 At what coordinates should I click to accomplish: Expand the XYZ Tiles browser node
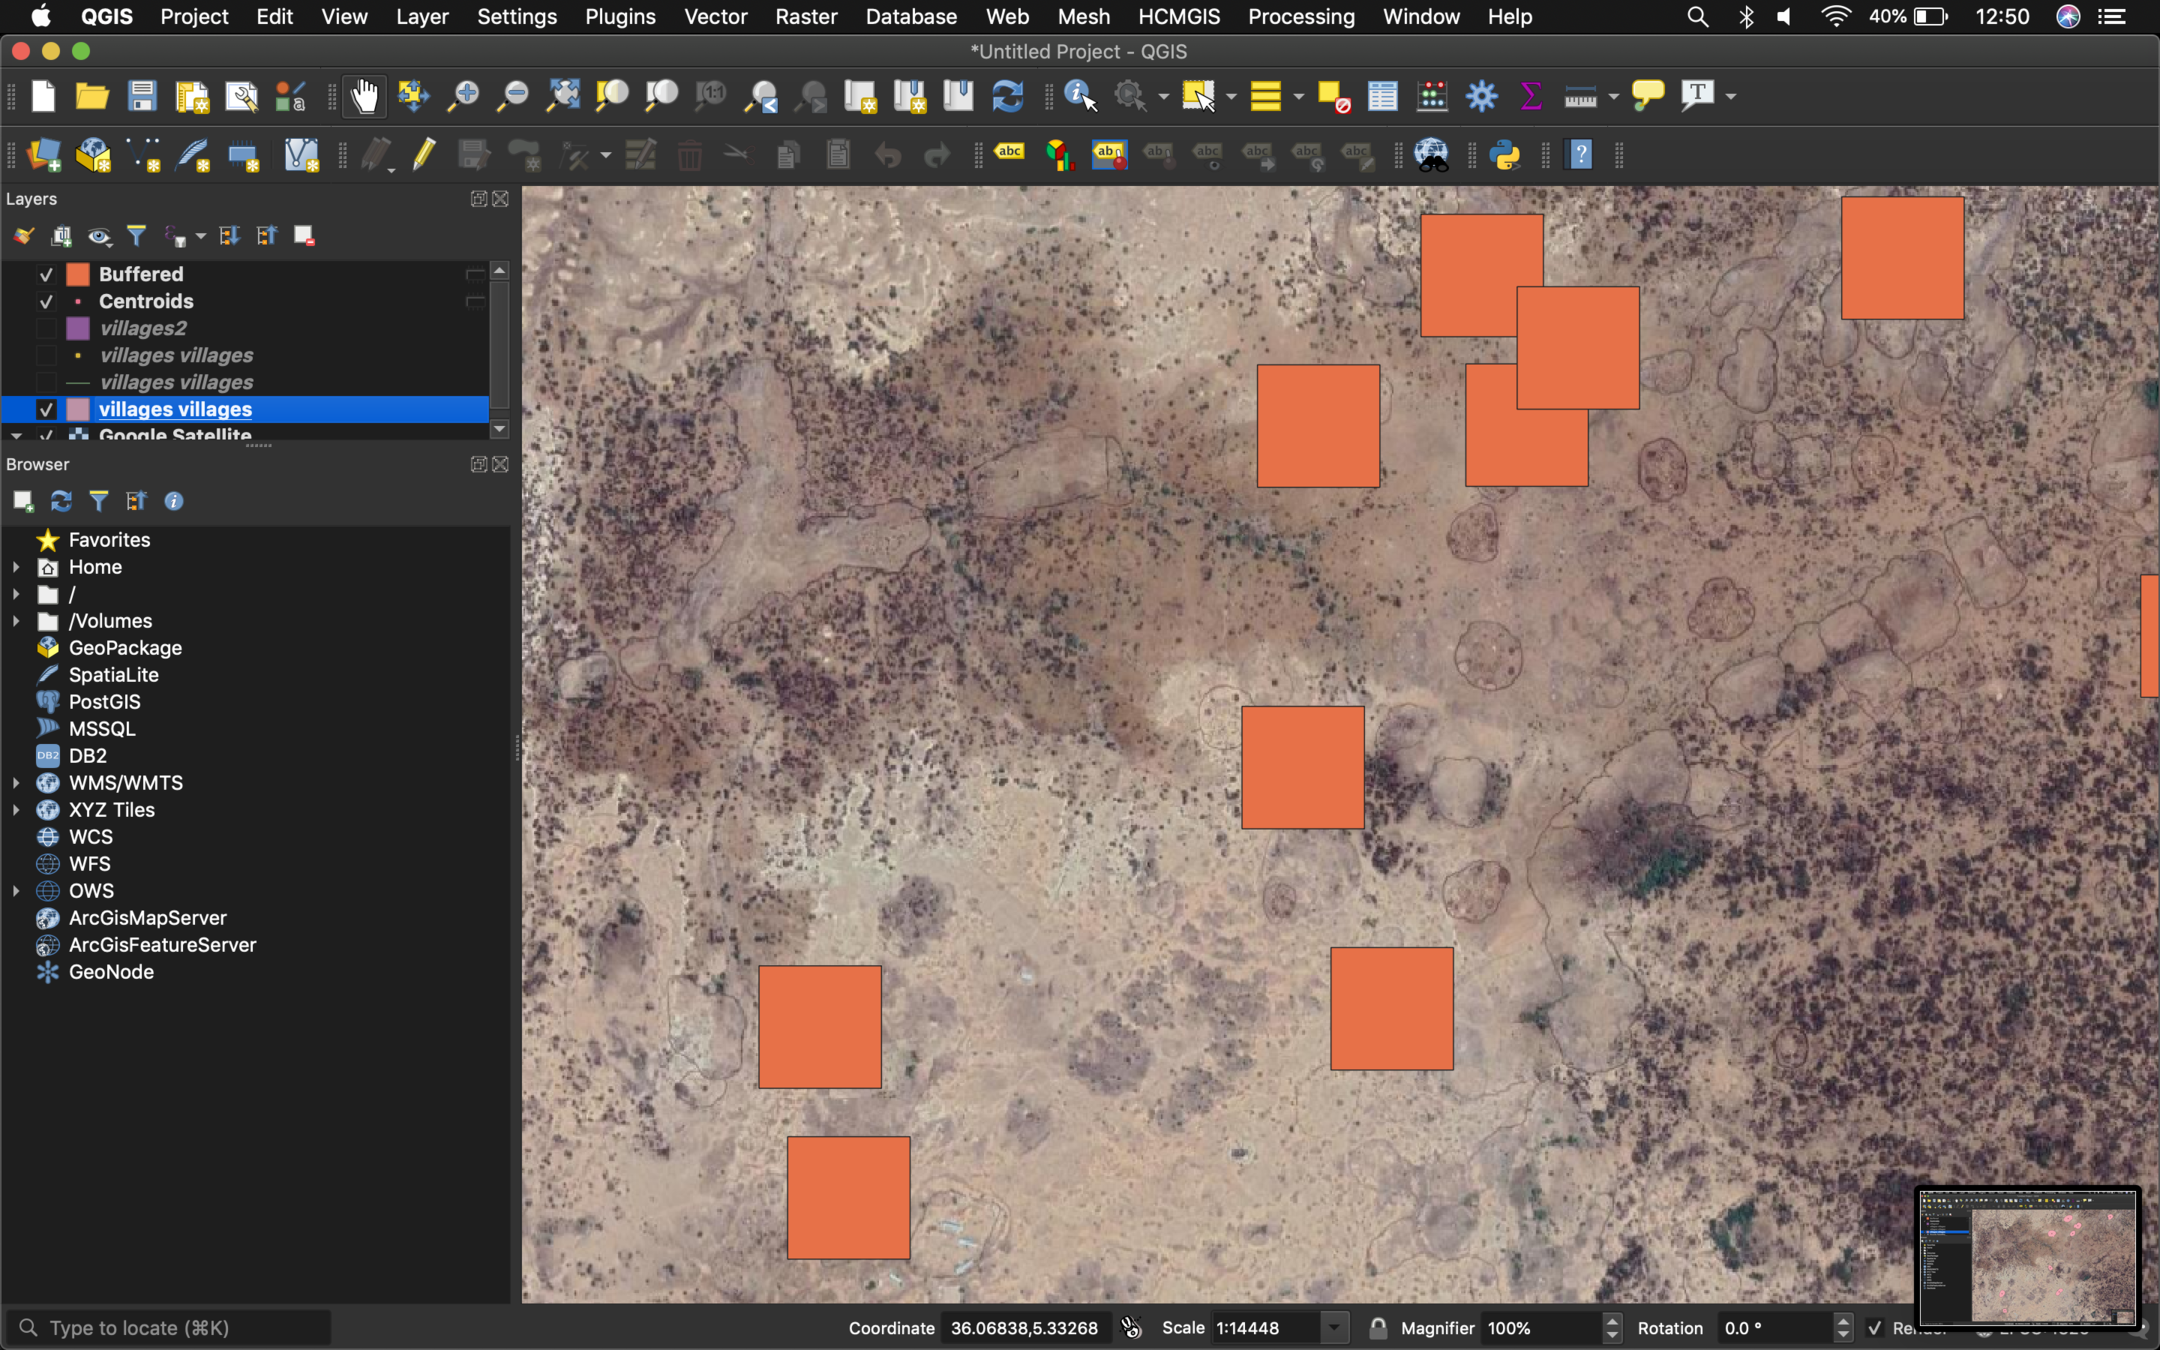point(16,810)
